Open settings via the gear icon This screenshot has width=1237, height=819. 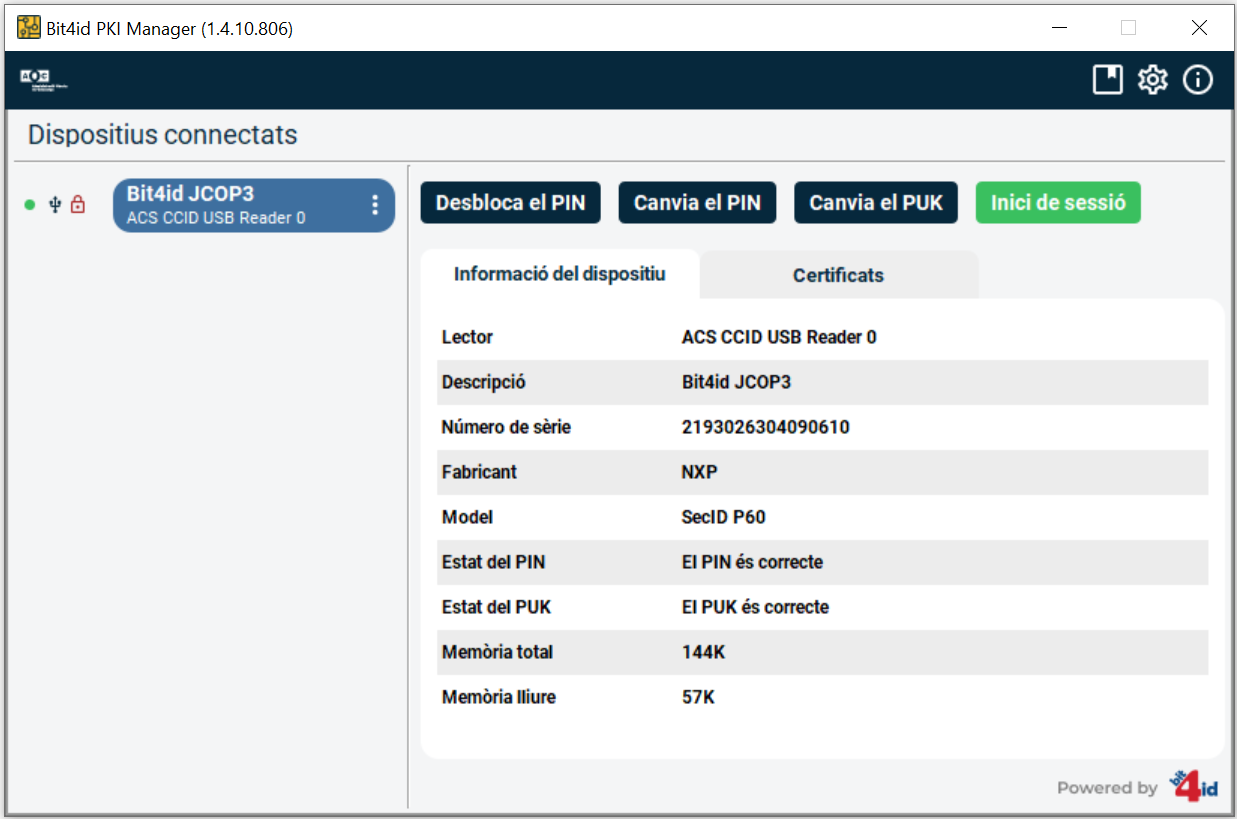(1153, 80)
